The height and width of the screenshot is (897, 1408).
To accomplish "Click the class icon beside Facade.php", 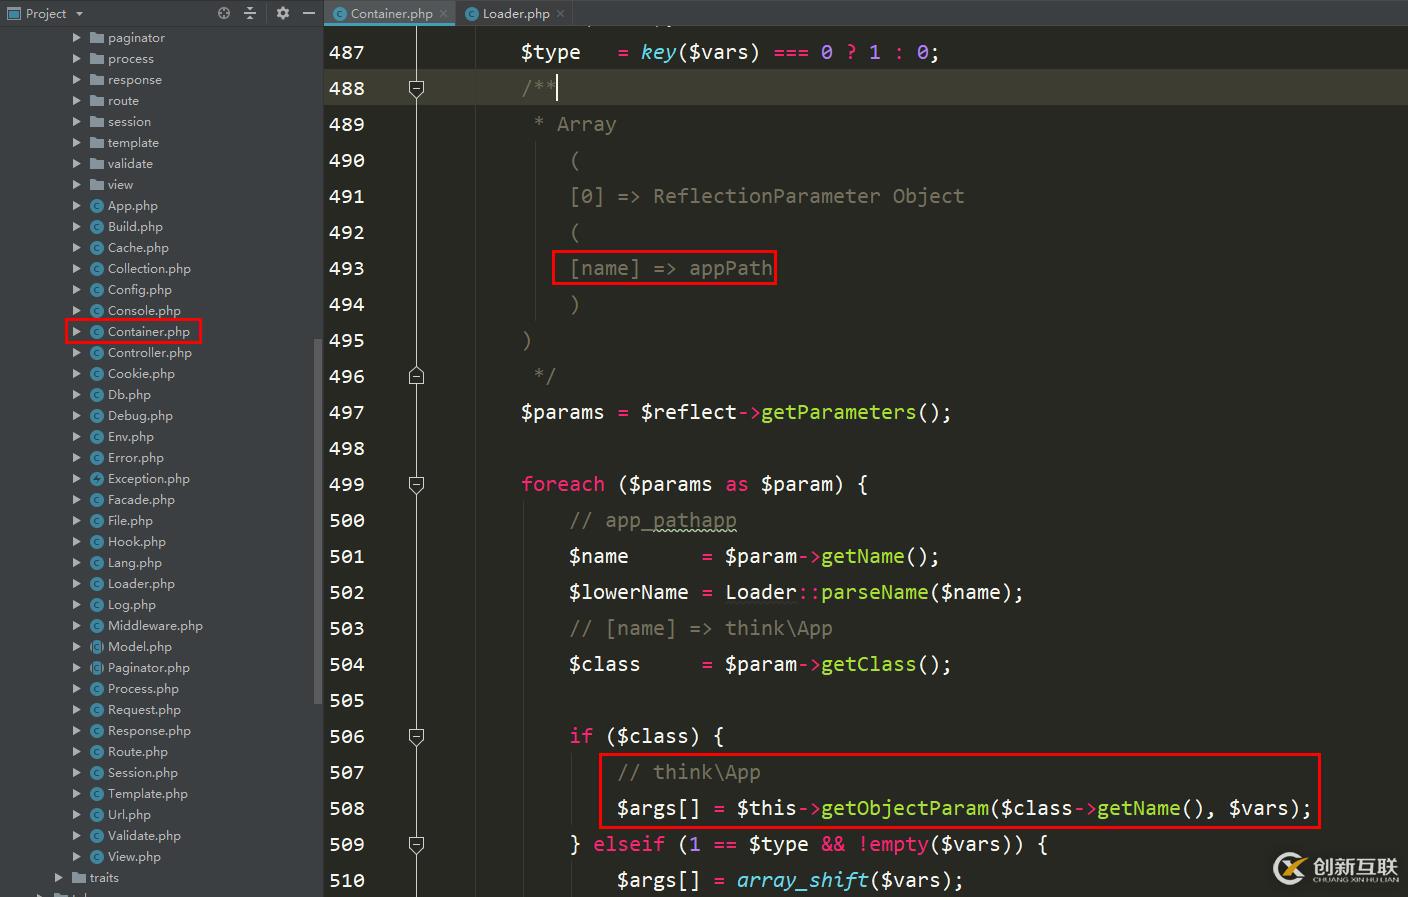I will point(96,499).
